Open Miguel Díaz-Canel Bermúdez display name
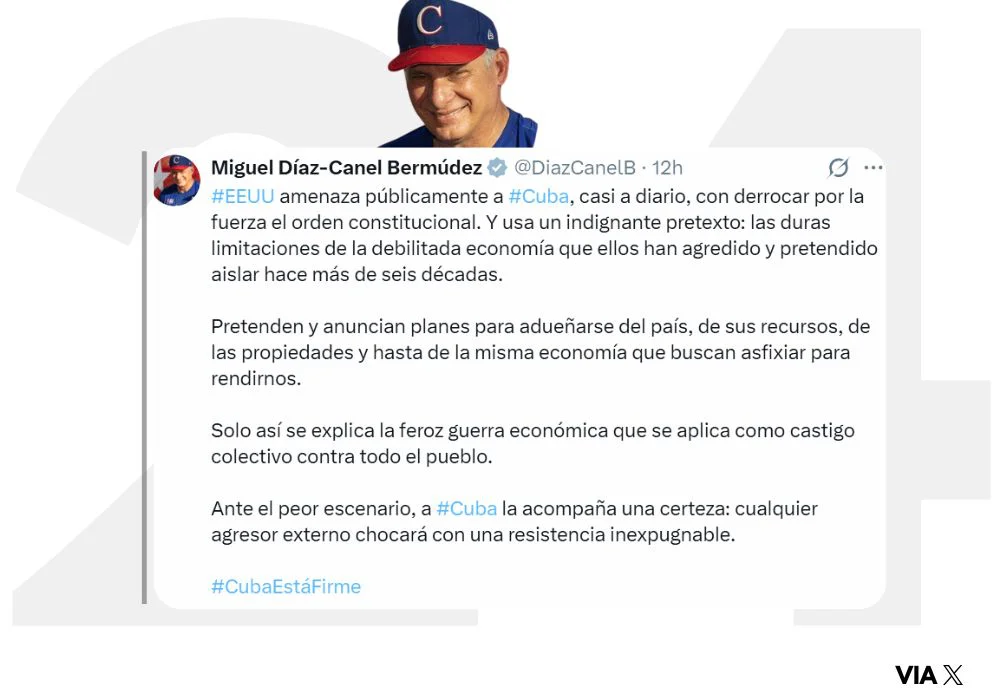The width and height of the screenshot is (1000, 700). [x=346, y=168]
